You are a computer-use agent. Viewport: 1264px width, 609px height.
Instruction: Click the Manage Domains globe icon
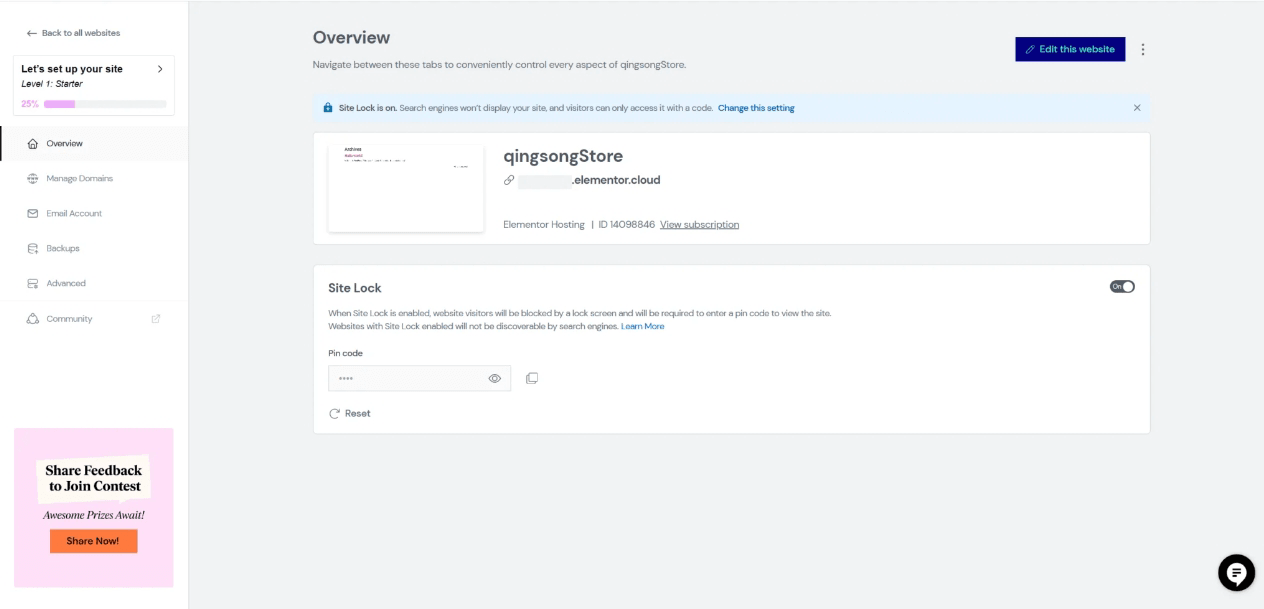coord(33,179)
